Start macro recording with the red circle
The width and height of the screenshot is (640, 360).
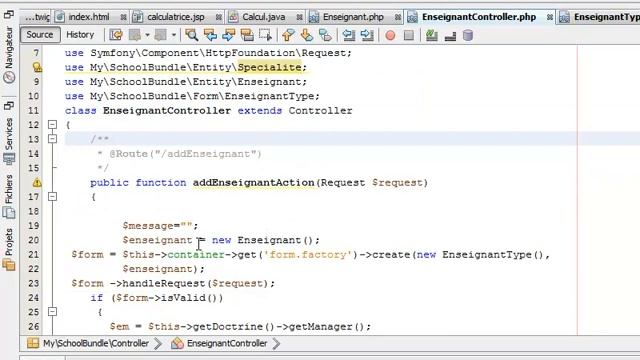390,36
